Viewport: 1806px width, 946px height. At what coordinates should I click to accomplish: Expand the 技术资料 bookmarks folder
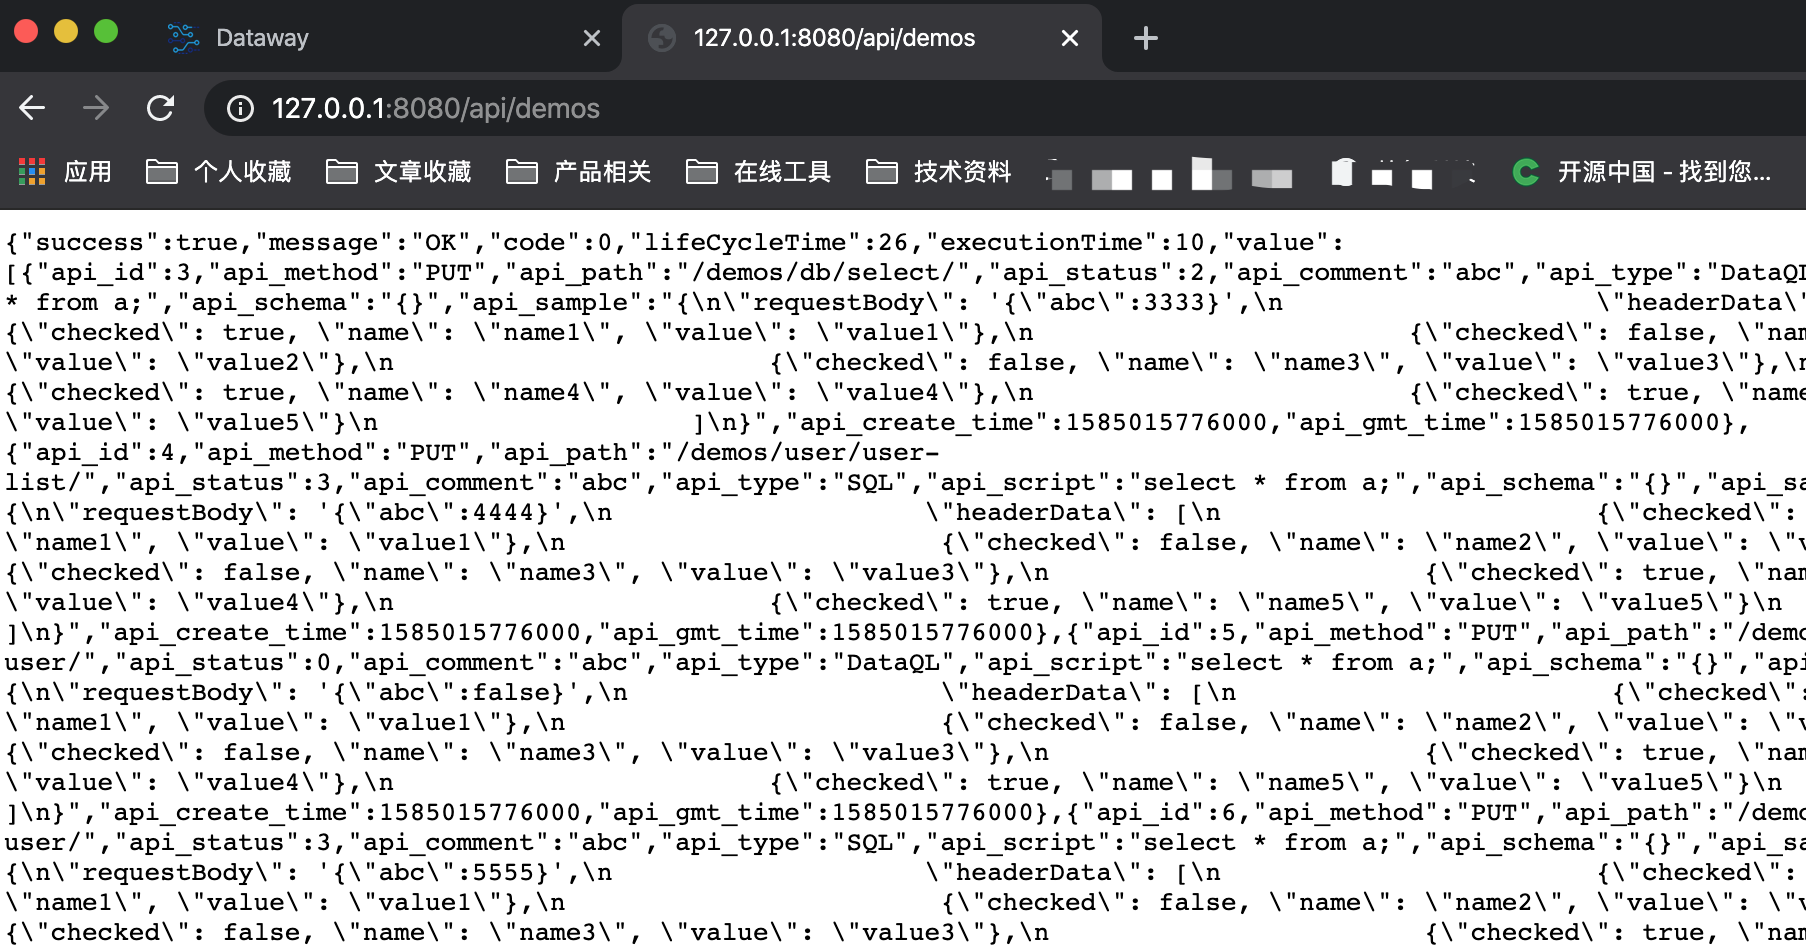pyautogui.click(x=882, y=172)
